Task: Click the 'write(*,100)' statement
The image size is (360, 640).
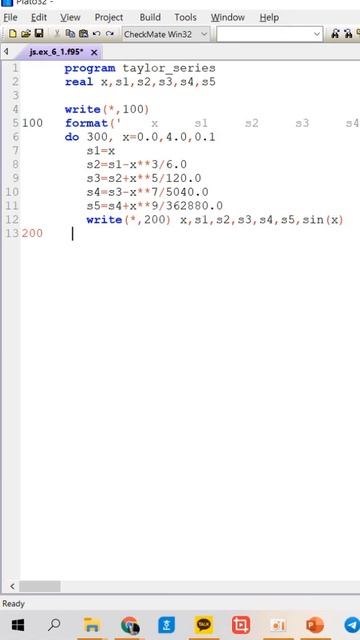Action: 107,109
